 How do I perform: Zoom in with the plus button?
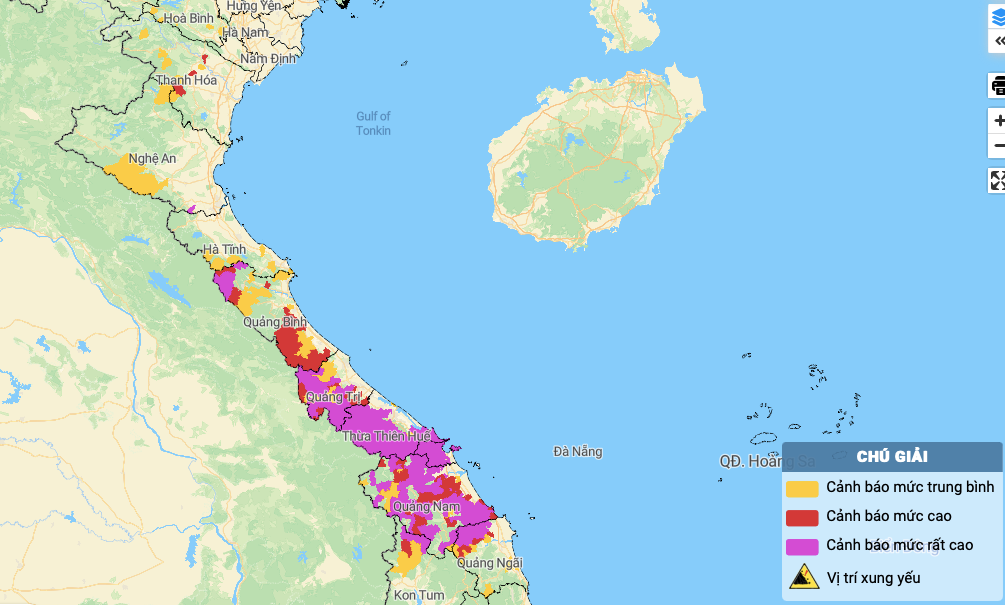pyautogui.click(x=998, y=121)
